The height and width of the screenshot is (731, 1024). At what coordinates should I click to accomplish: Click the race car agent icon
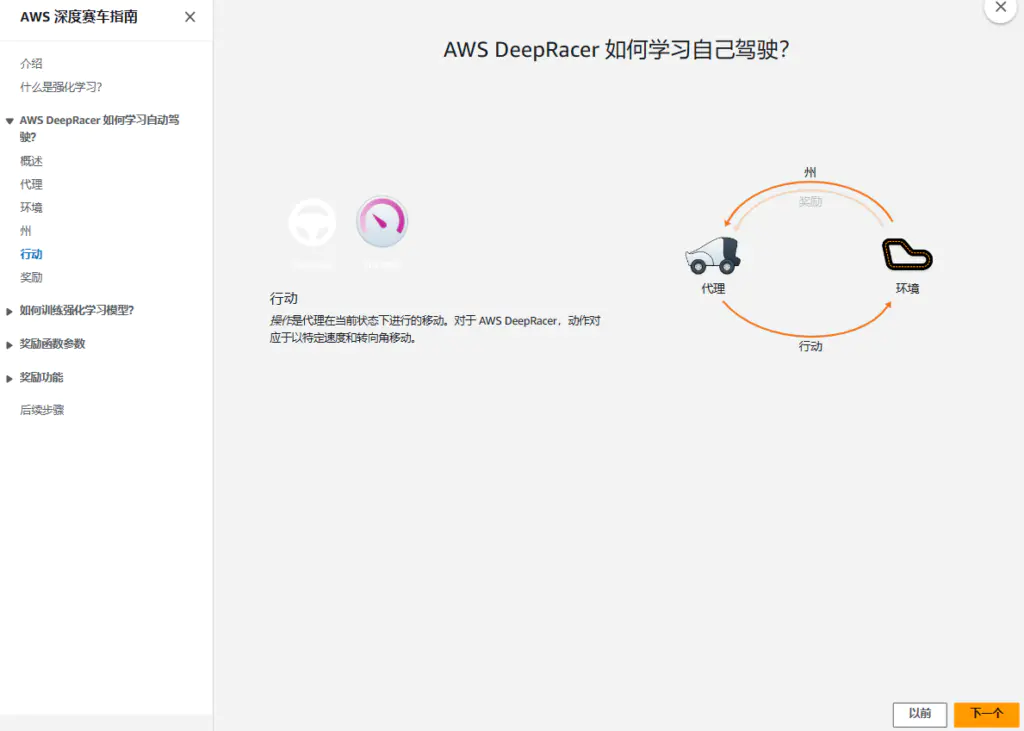713,255
